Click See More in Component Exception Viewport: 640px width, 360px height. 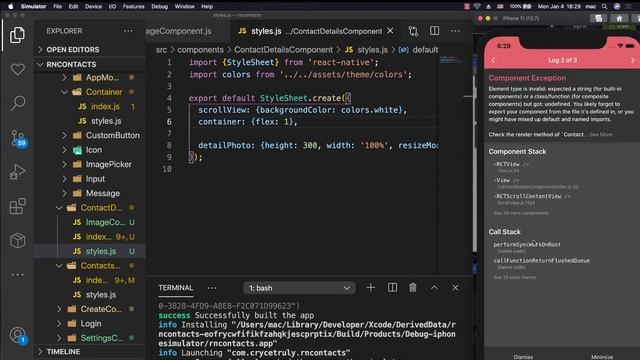600,135
